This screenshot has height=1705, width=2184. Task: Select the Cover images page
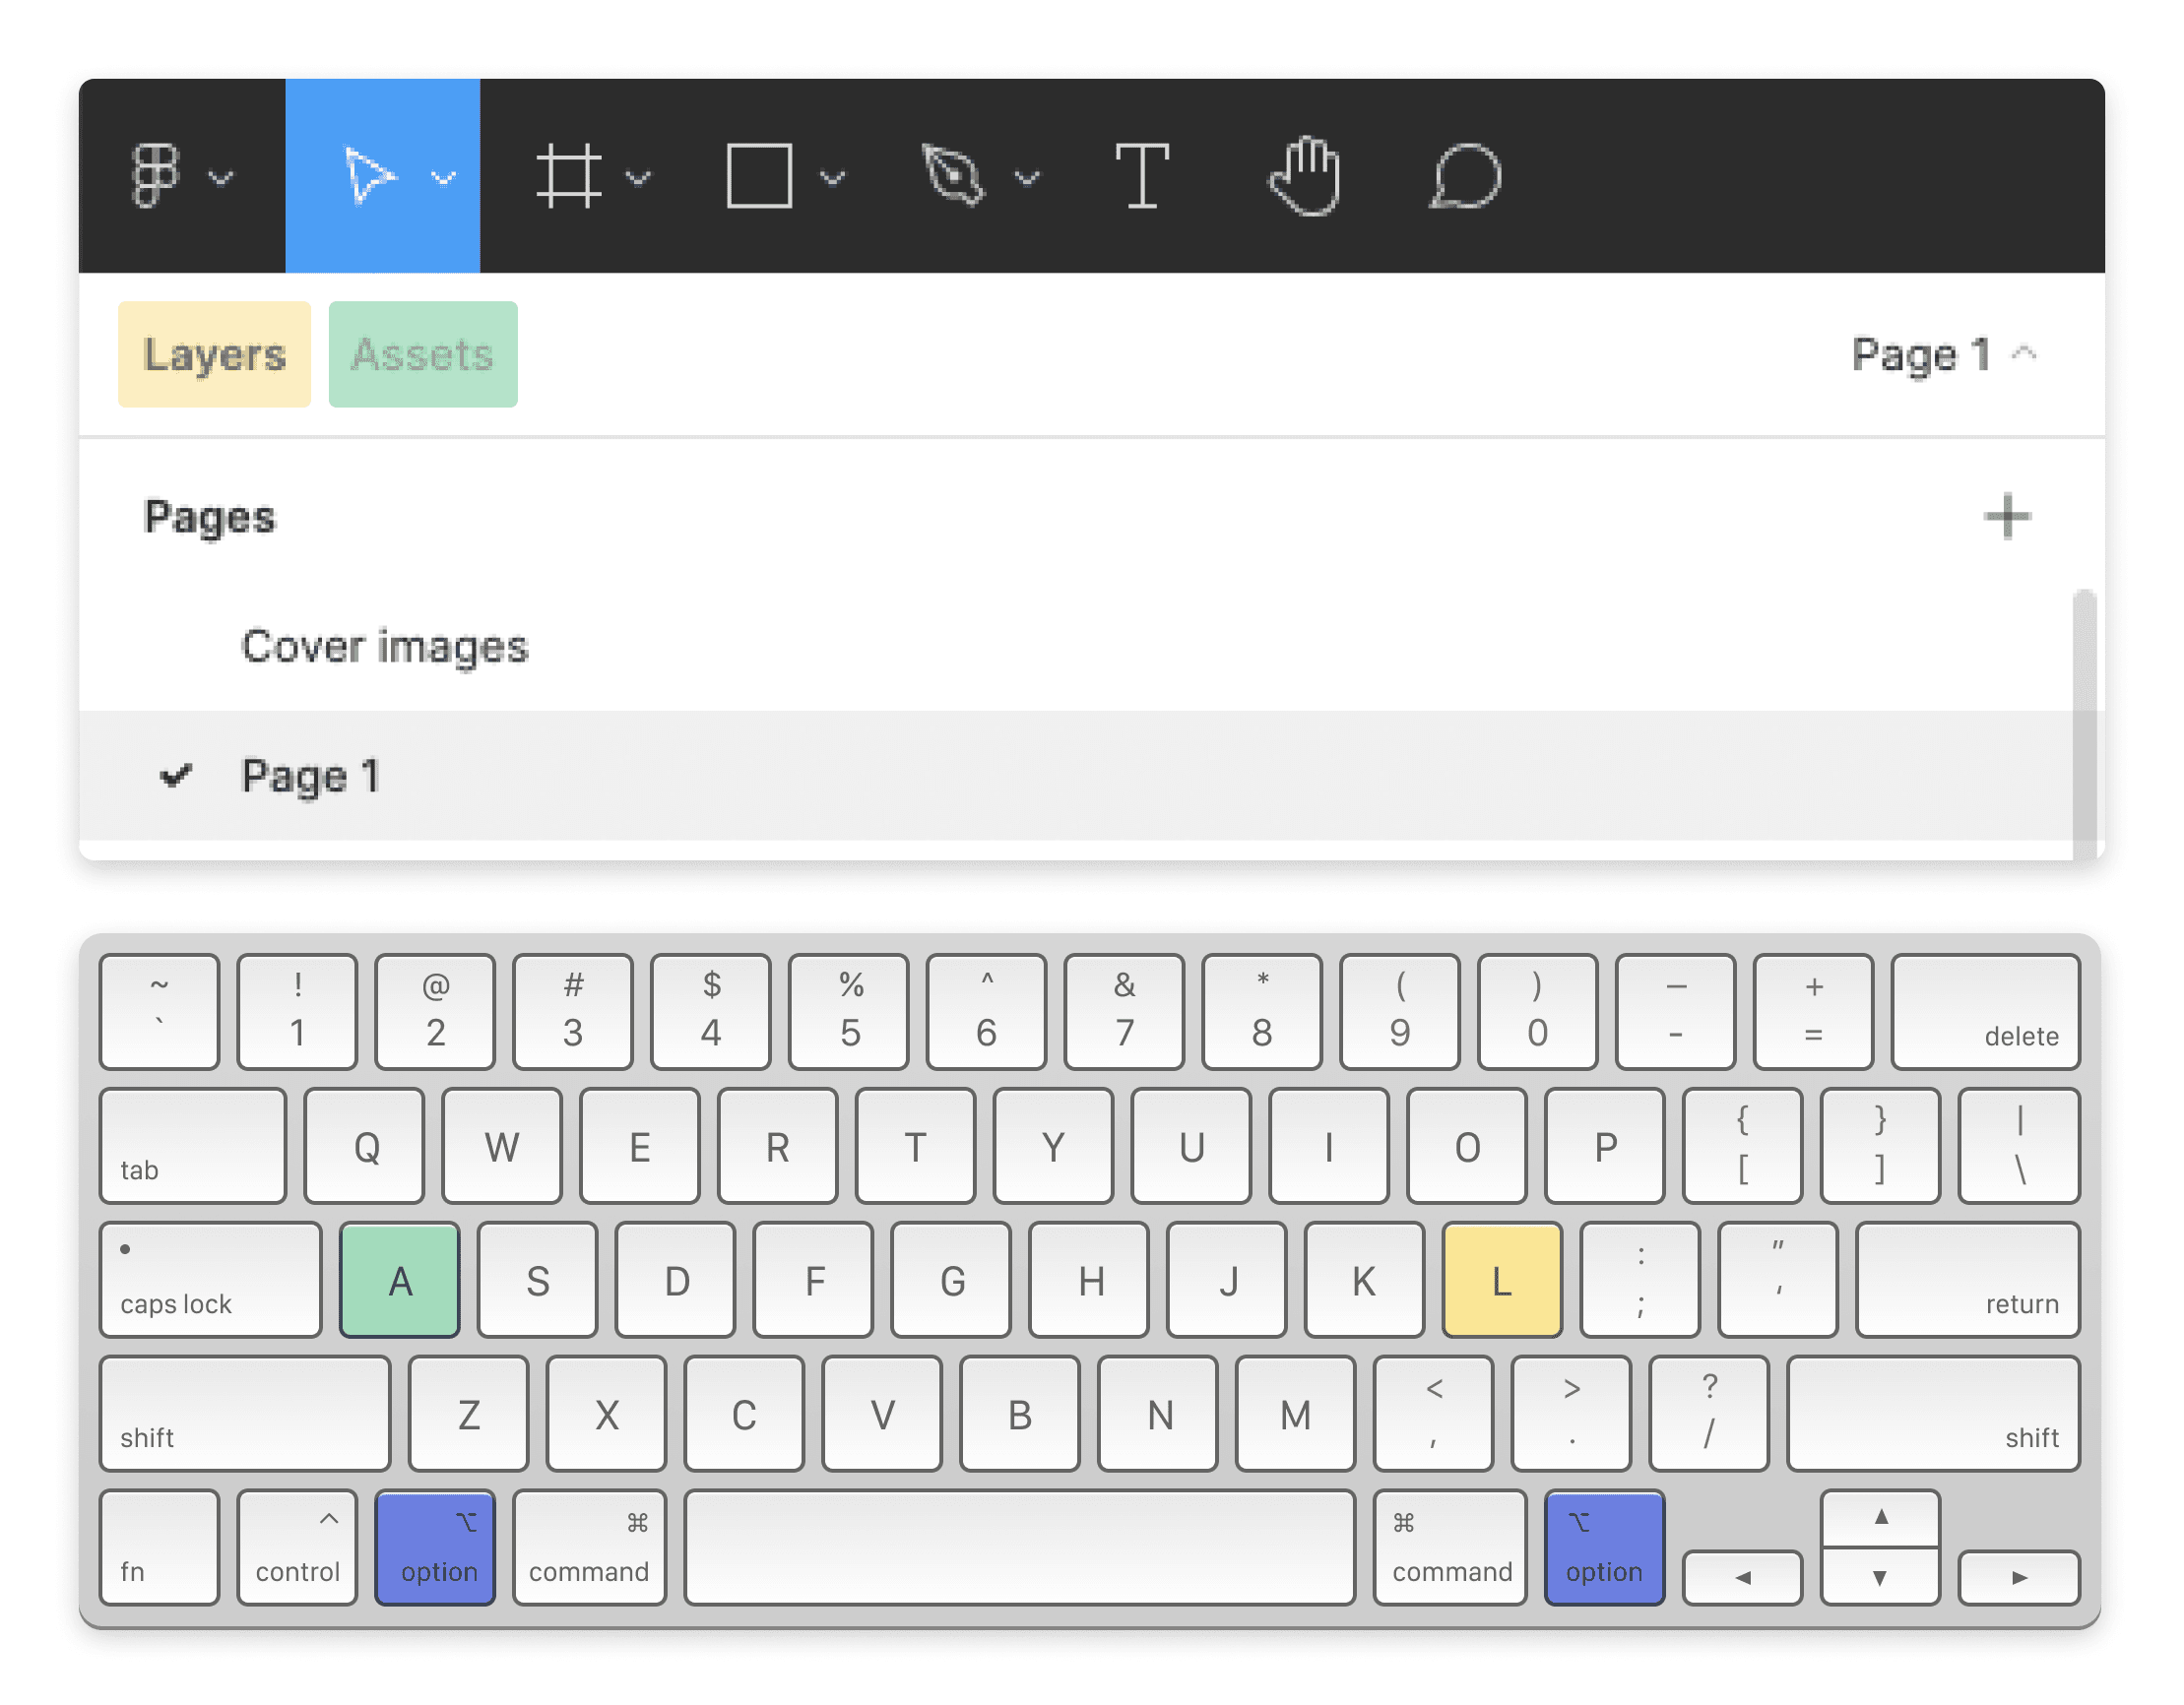(x=384, y=646)
